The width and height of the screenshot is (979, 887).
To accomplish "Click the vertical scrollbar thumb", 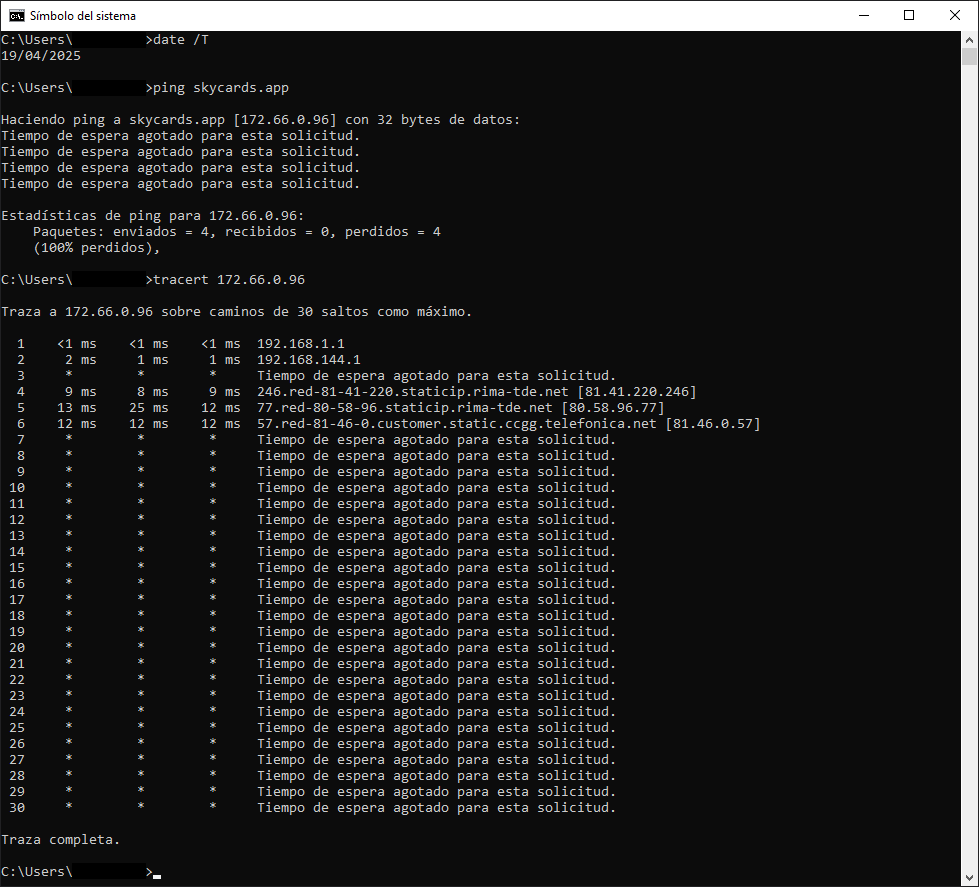I will coord(970,56).
